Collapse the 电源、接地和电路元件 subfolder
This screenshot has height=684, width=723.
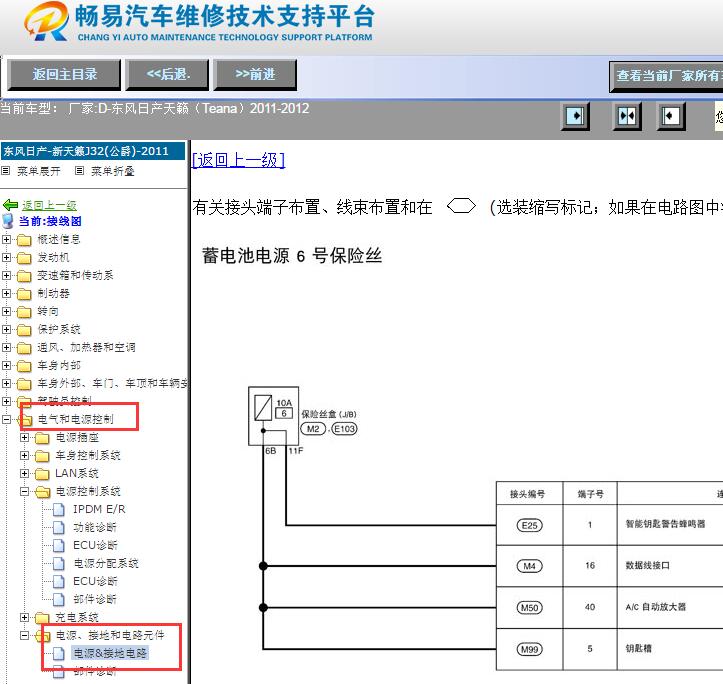pos(24,635)
